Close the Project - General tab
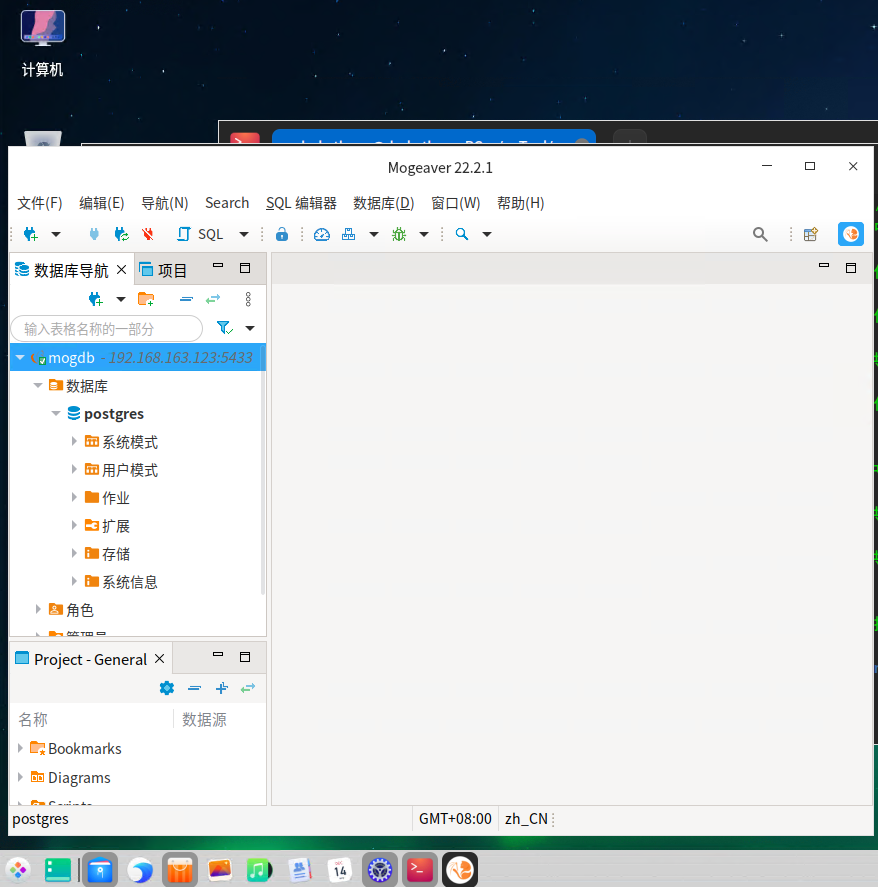This screenshot has width=878, height=887. coord(160,659)
